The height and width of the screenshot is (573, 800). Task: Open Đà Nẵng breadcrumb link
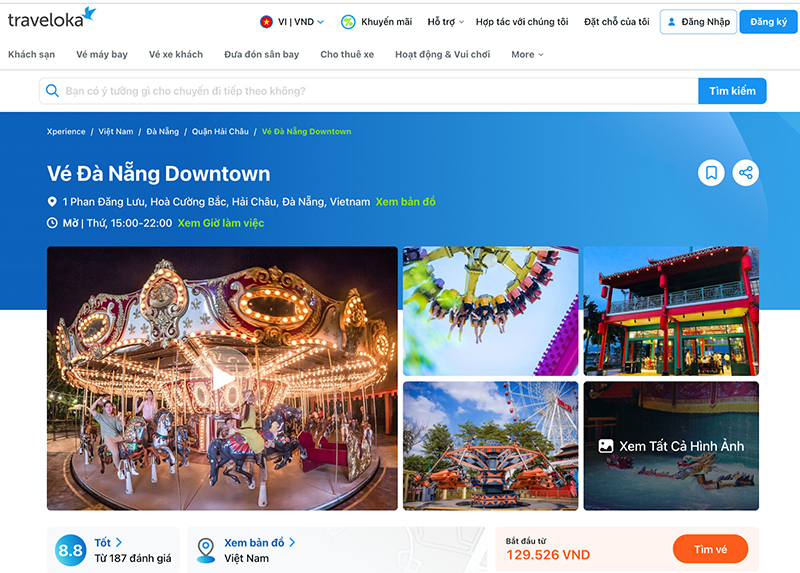[x=163, y=132]
